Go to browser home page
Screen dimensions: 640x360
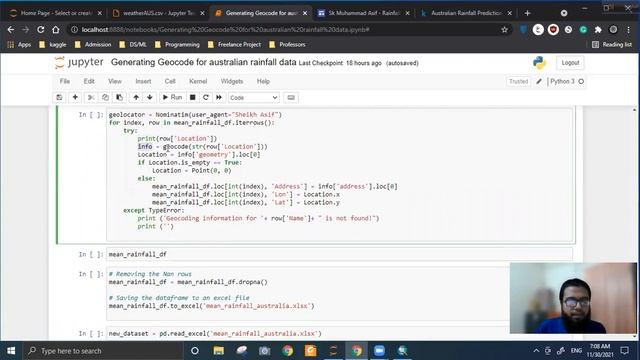[56, 30]
